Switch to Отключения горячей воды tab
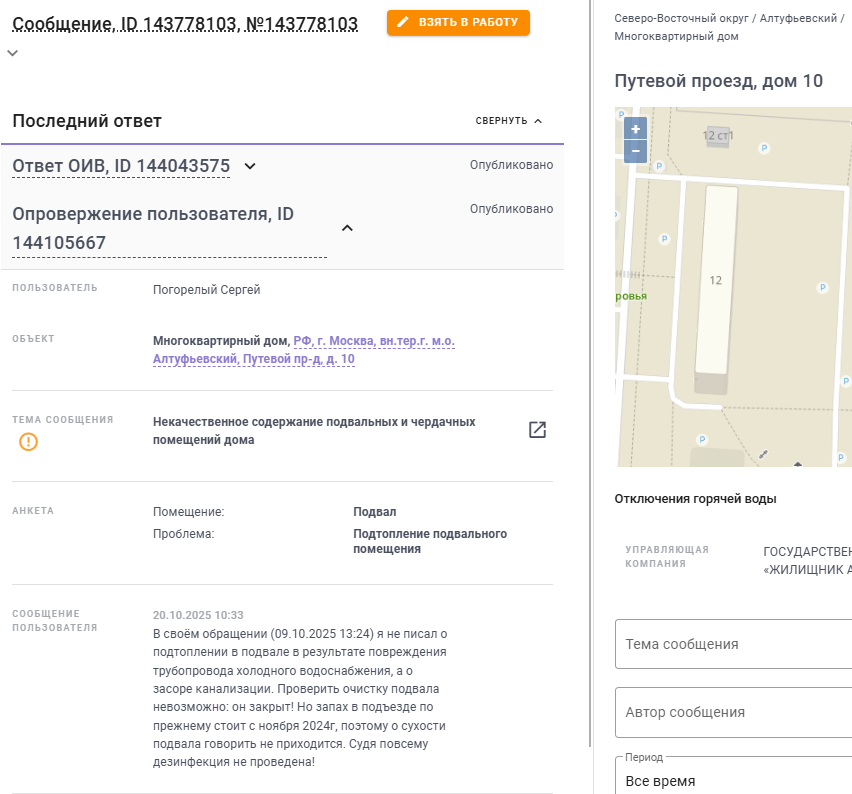The height and width of the screenshot is (794, 852). [695, 499]
